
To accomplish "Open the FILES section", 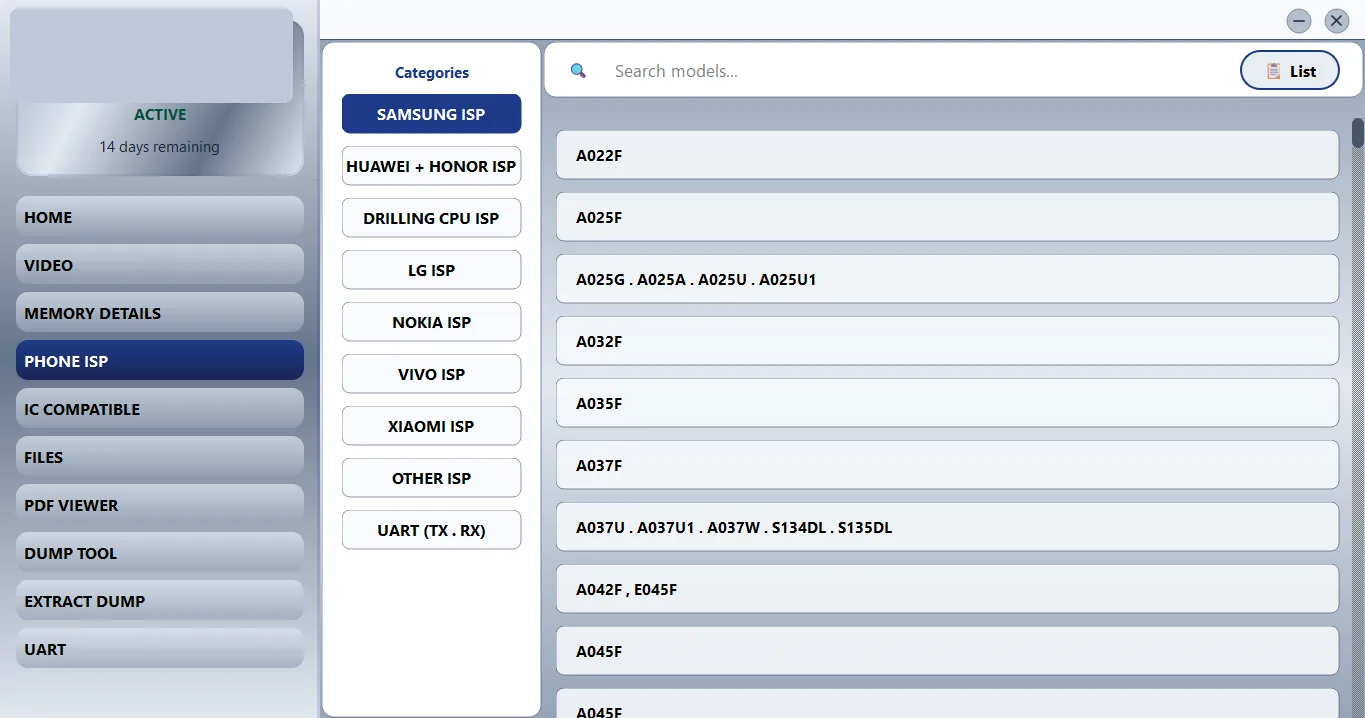I will click(160, 457).
